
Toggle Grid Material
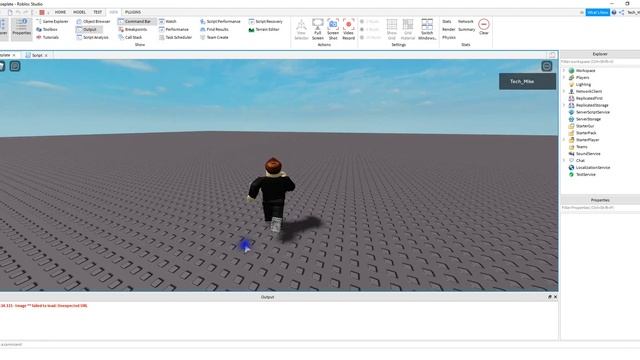coord(408,29)
